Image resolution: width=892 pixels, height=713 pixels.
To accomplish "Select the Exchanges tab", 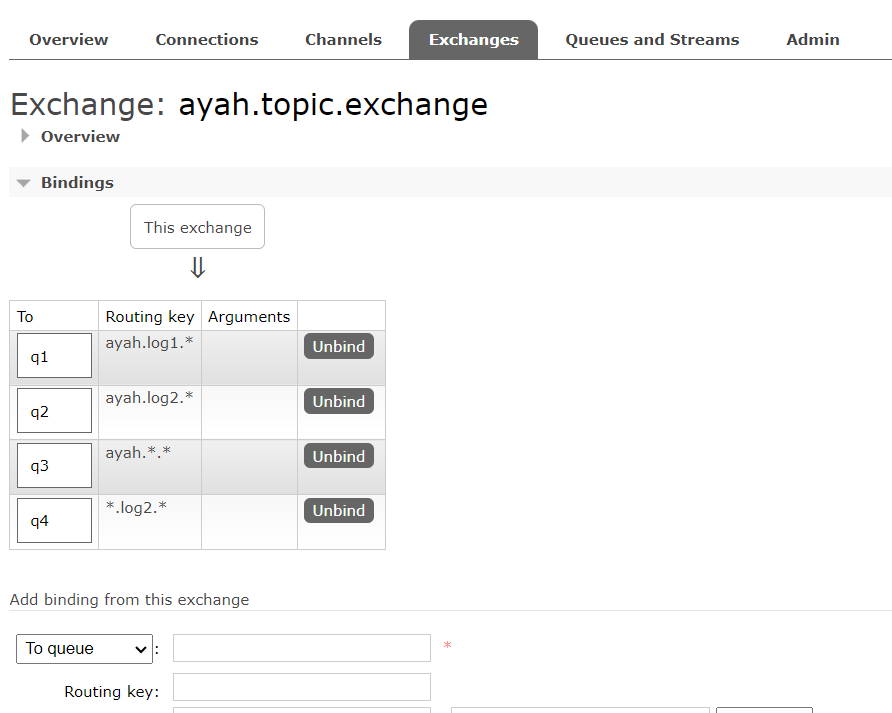I will 473,40.
